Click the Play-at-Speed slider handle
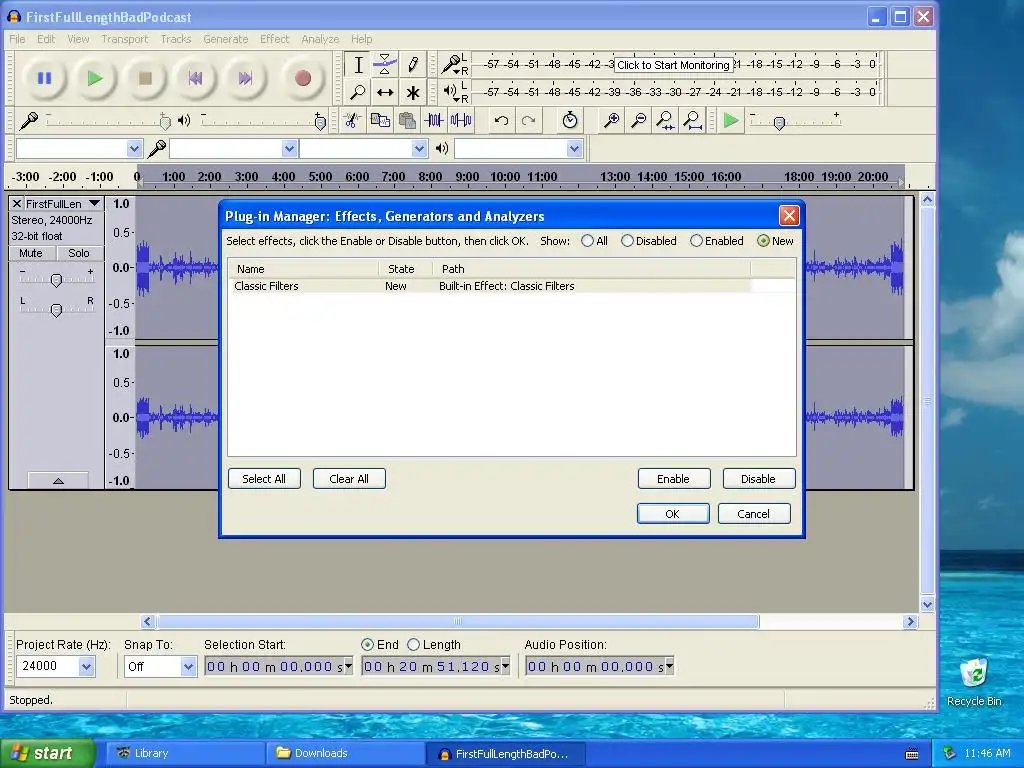 pyautogui.click(x=779, y=123)
